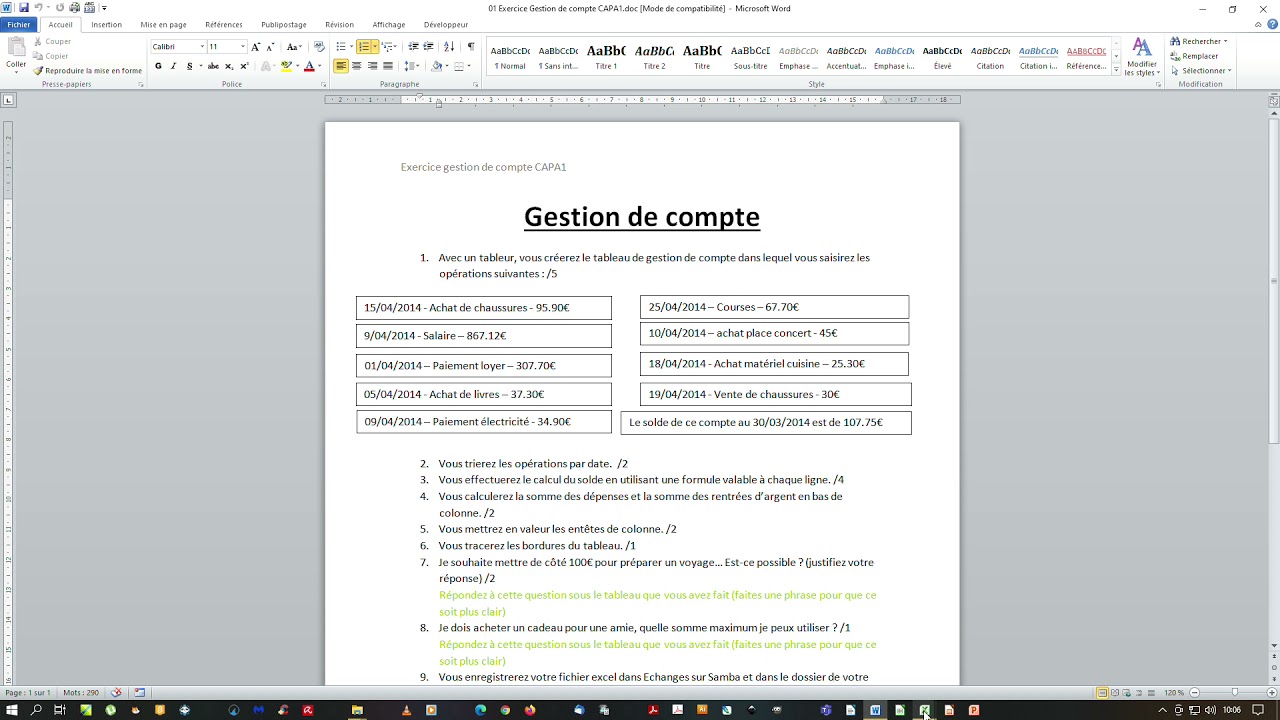Apply the Sous-titre style
Image resolution: width=1280 pixels, height=720 pixels.
(750, 57)
